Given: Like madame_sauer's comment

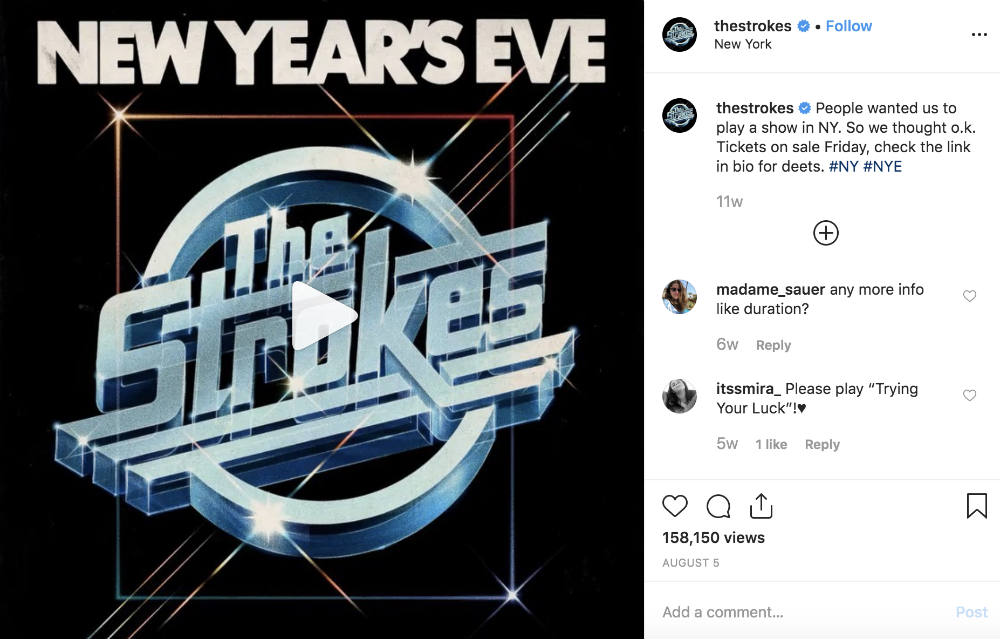Looking at the screenshot, I should tap(969, 296).
